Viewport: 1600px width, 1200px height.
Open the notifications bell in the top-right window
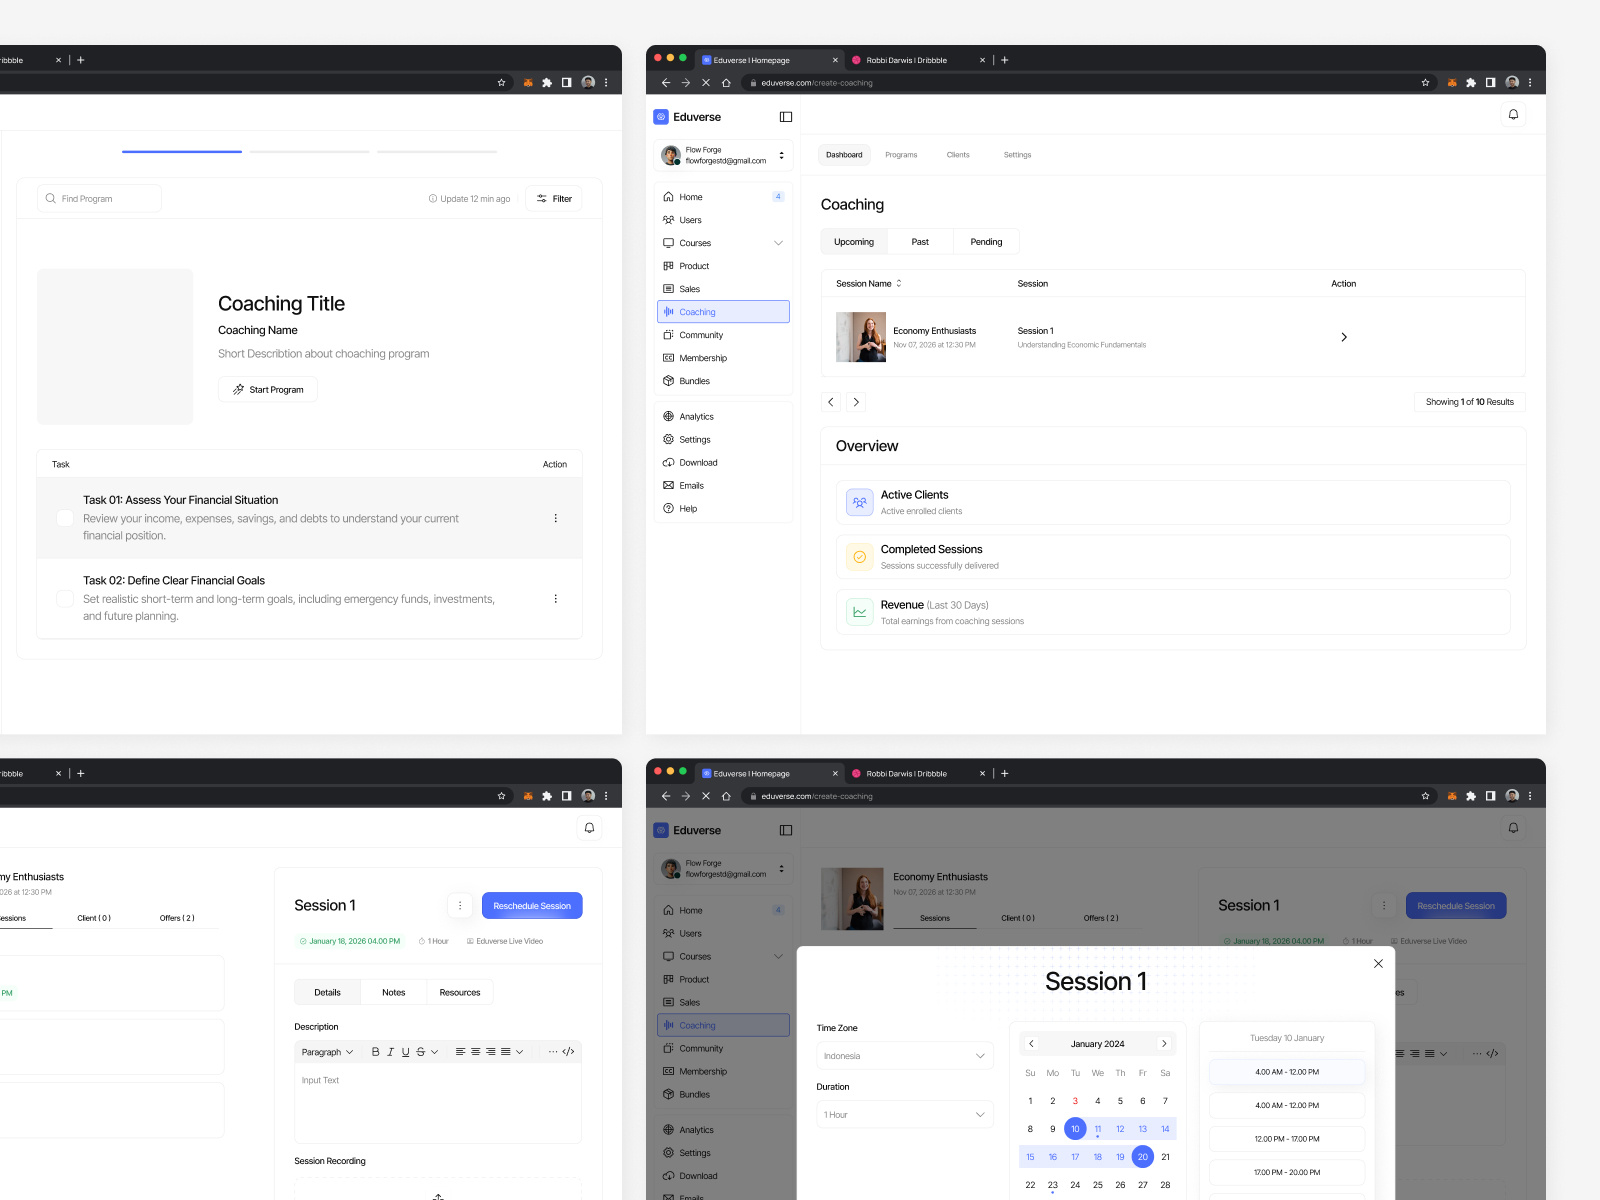[1513, 115]
